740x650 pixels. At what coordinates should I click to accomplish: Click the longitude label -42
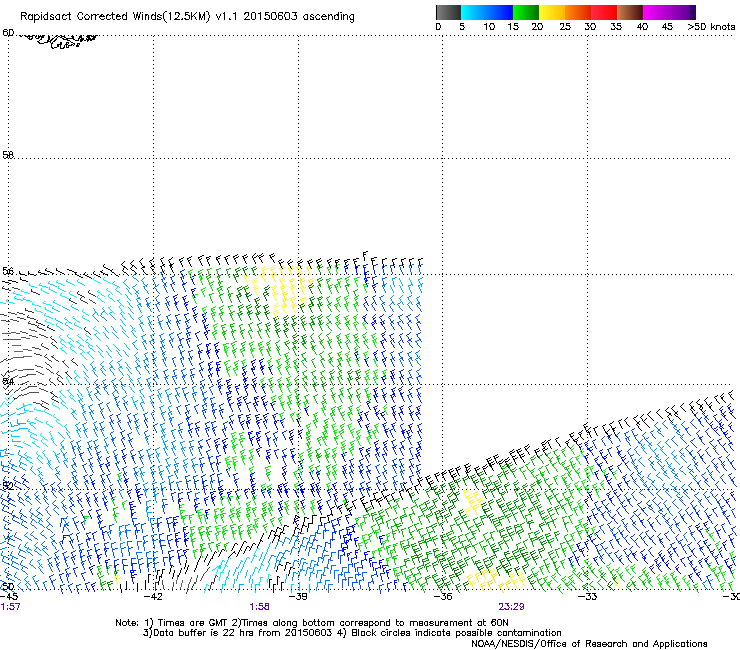[153, 596]
